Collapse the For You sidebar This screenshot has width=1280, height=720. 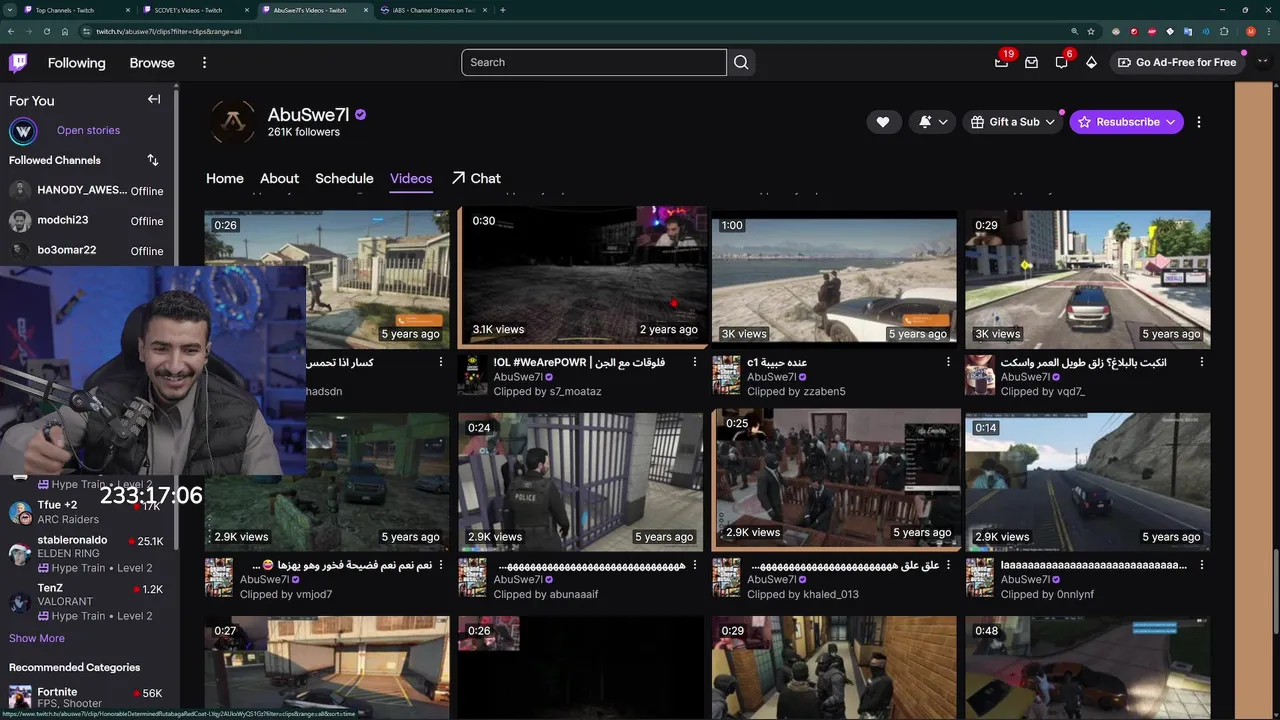pyautogui.click(x=154, y=99)
